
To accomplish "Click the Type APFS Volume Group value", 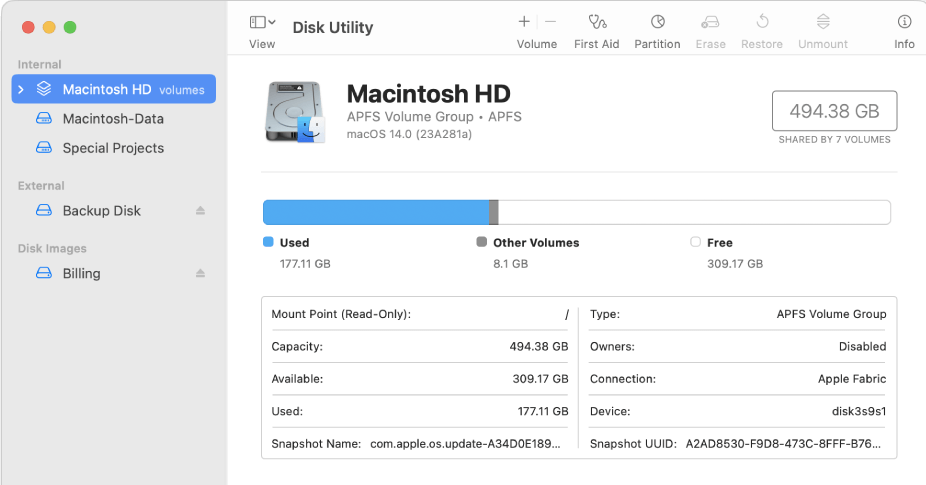I will click(832, 314).
